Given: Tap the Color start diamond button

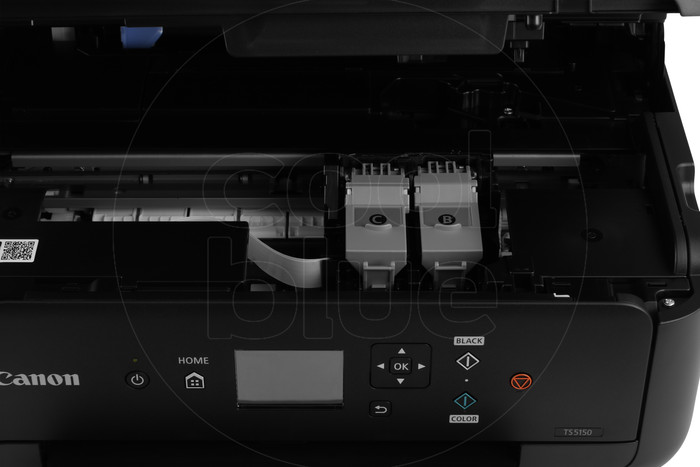Looking at the screenshot, I should 465,400.
